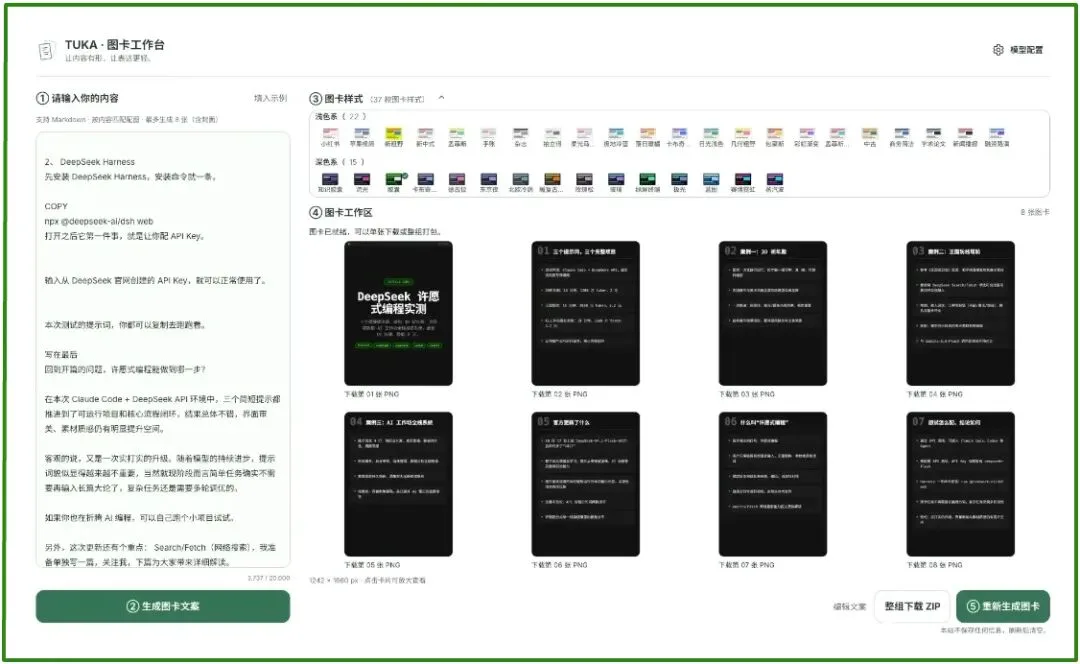This screenshot has width=1080, height=664.
Task: Select the 东京夜 dark style
Action: tap(488, 183)
